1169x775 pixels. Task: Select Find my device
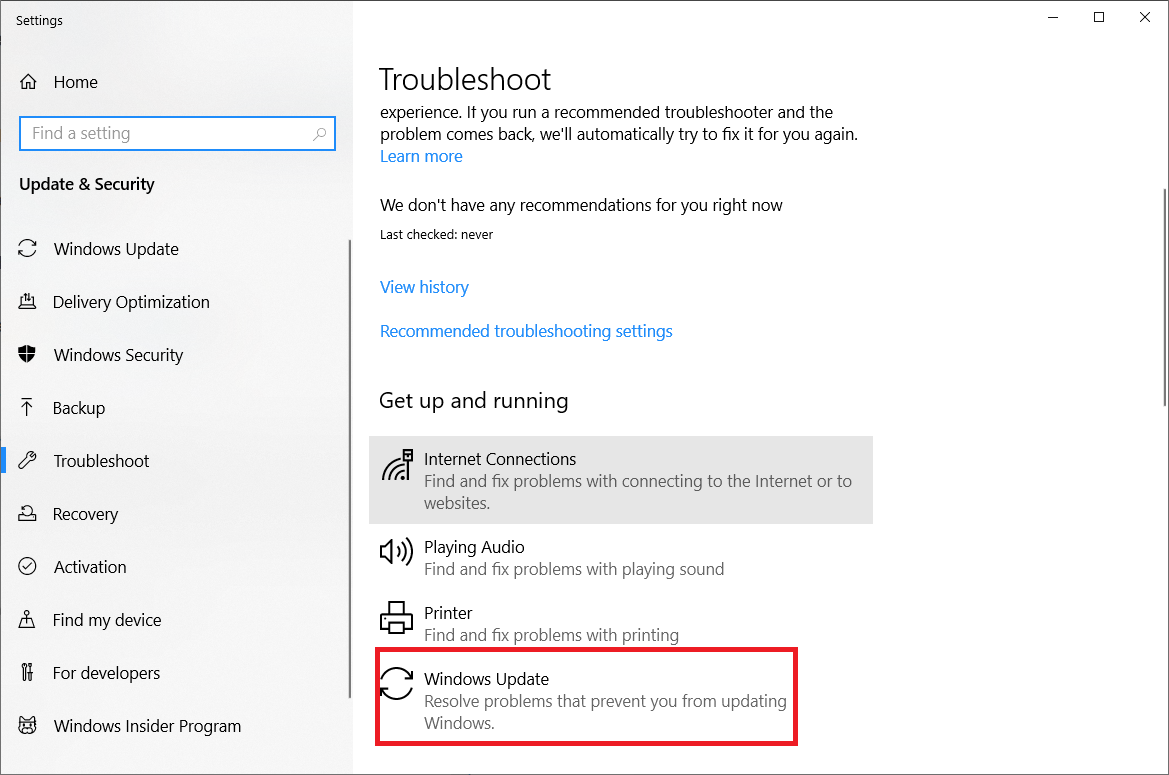pos(107,620)
